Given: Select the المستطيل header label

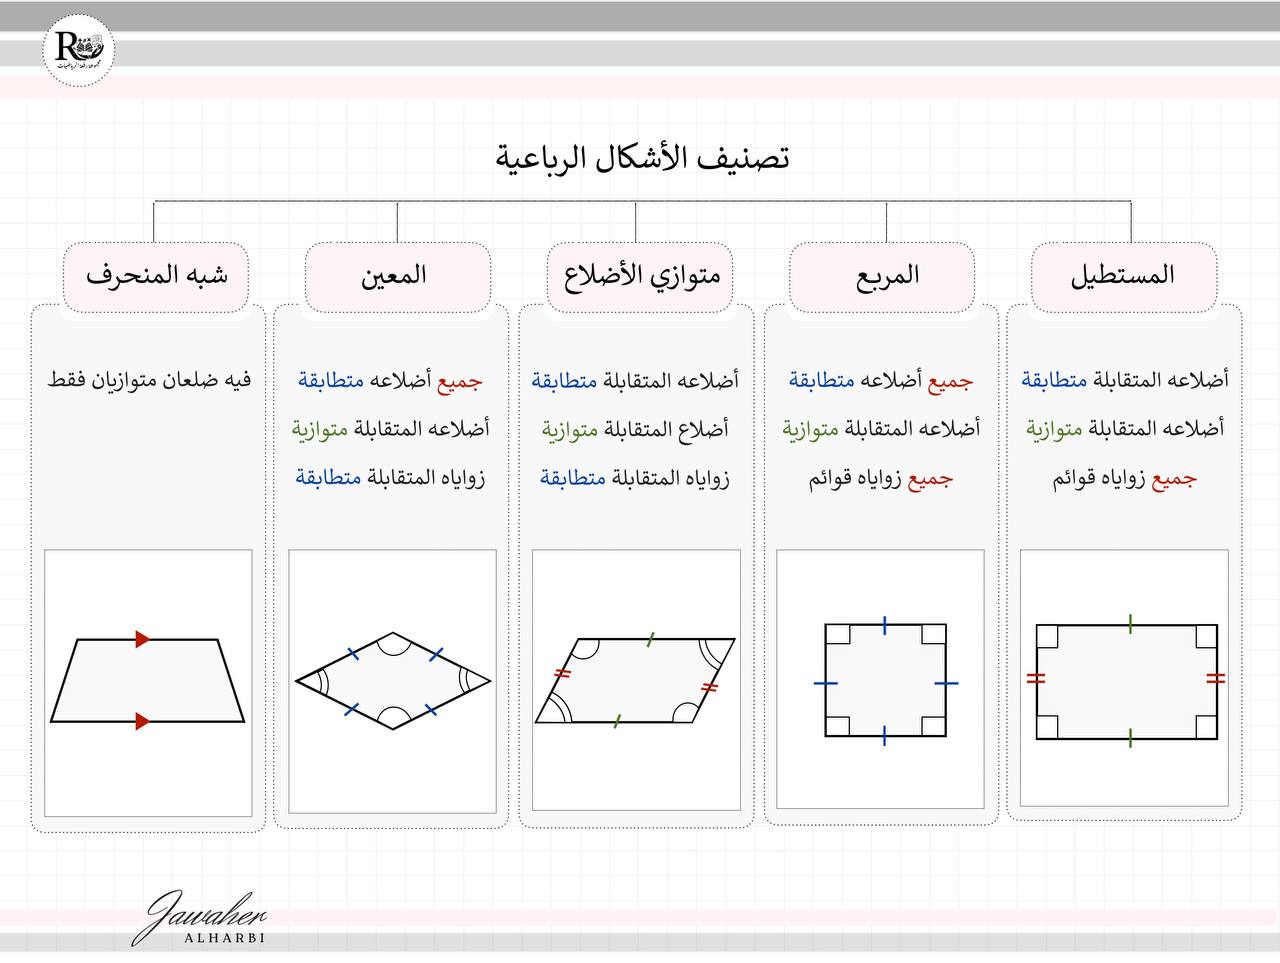Looking at the screenshot, I should (x=1123, y=275).
